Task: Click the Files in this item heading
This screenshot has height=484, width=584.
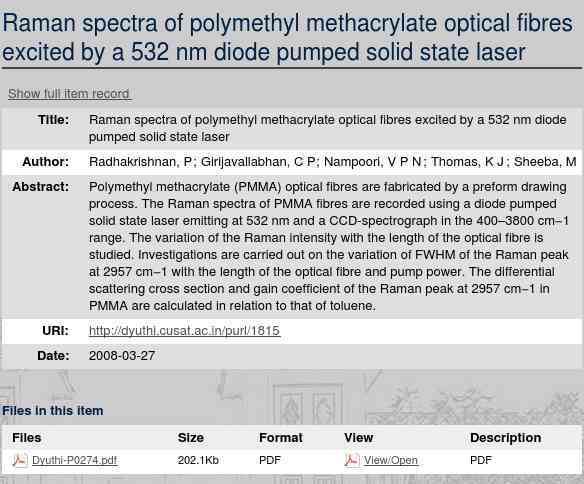Action: tap(53, 411)
